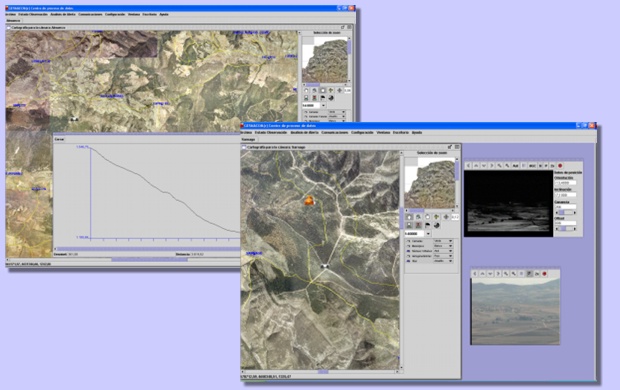
Task: Open Comunicaciones menu in the front window
Action: 335,133
